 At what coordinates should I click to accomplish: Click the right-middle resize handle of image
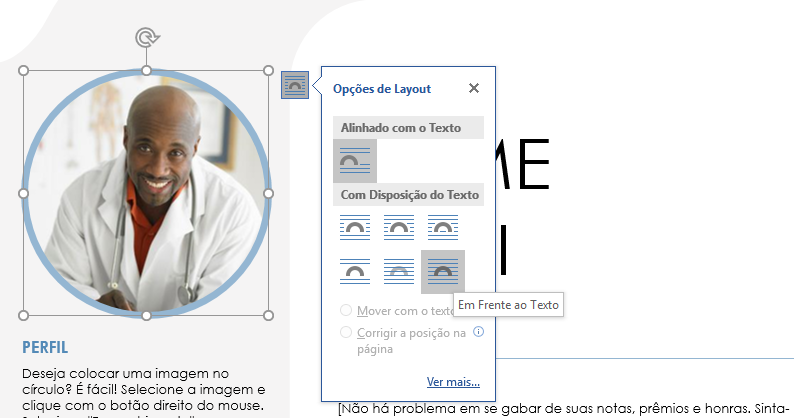[x=269, y=193]
